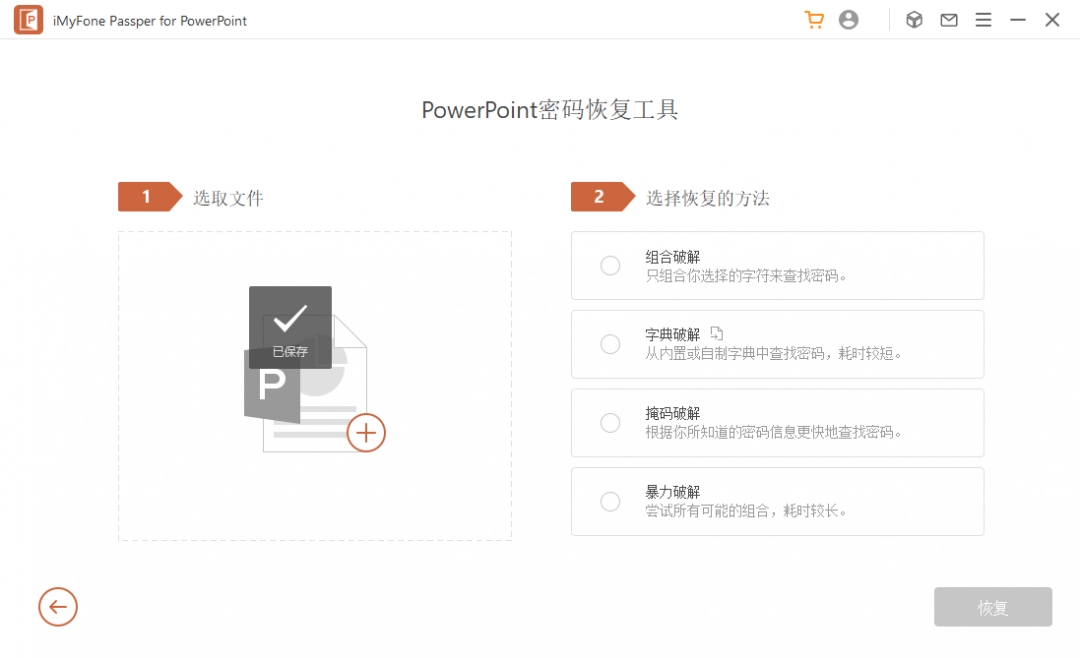Open the feedback mail envelope icon
Screen dimensions: 1080x658
pyautogui.click(x=949, y=19)
